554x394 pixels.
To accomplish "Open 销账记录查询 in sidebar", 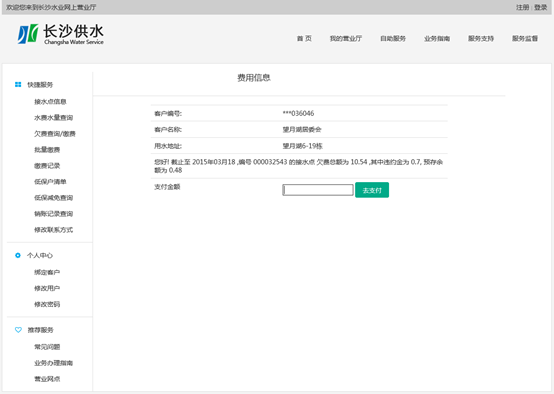I will click(x=53, y=214).
